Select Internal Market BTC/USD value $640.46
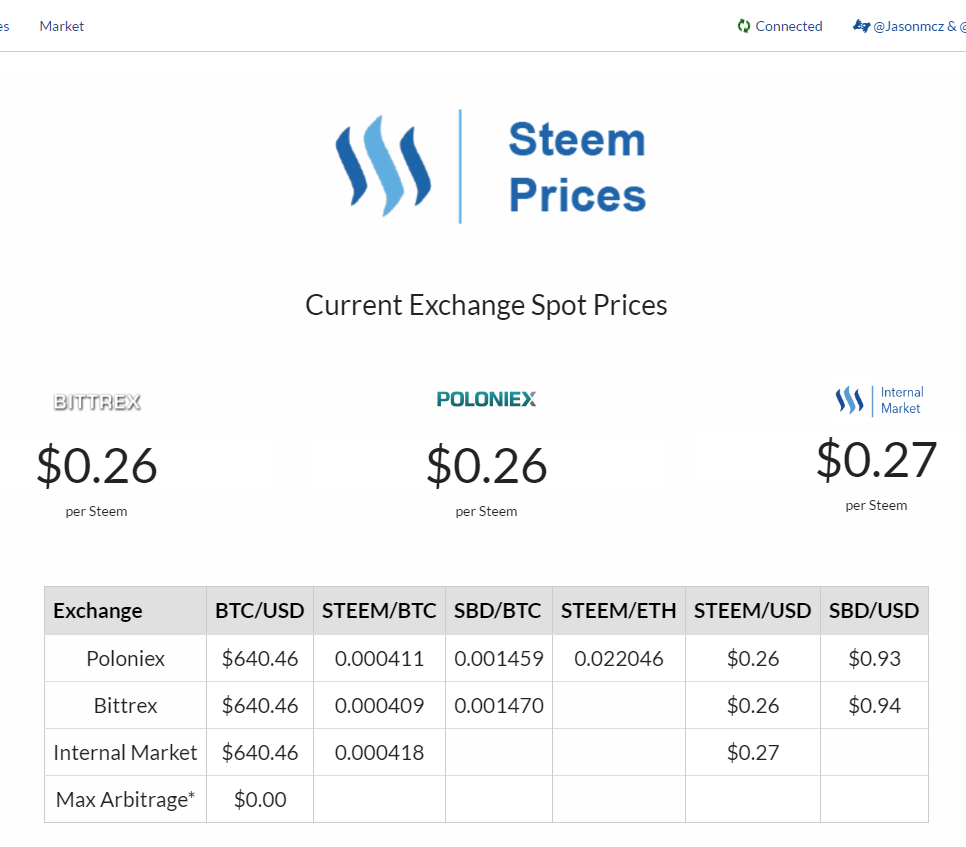This screenshot has width=966, height=847. click(260, 752)
